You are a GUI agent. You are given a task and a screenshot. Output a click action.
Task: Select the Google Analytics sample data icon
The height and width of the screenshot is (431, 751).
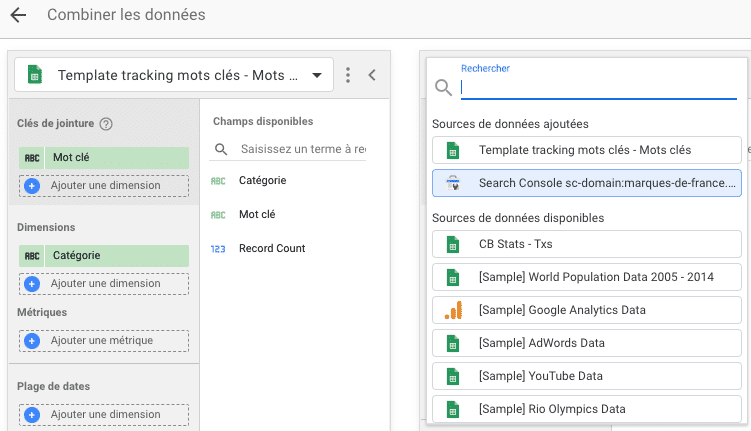pyautogui.click(x=453, y=310)
